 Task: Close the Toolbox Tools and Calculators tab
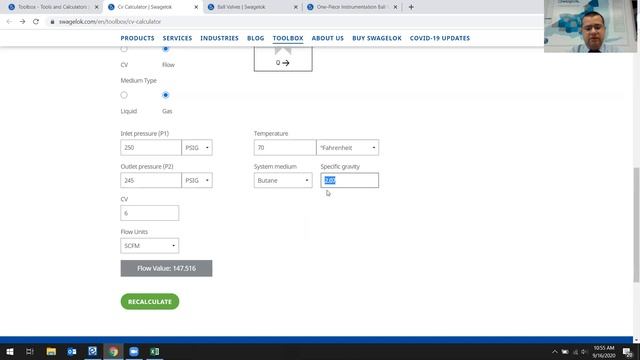(x=97, y=7)
